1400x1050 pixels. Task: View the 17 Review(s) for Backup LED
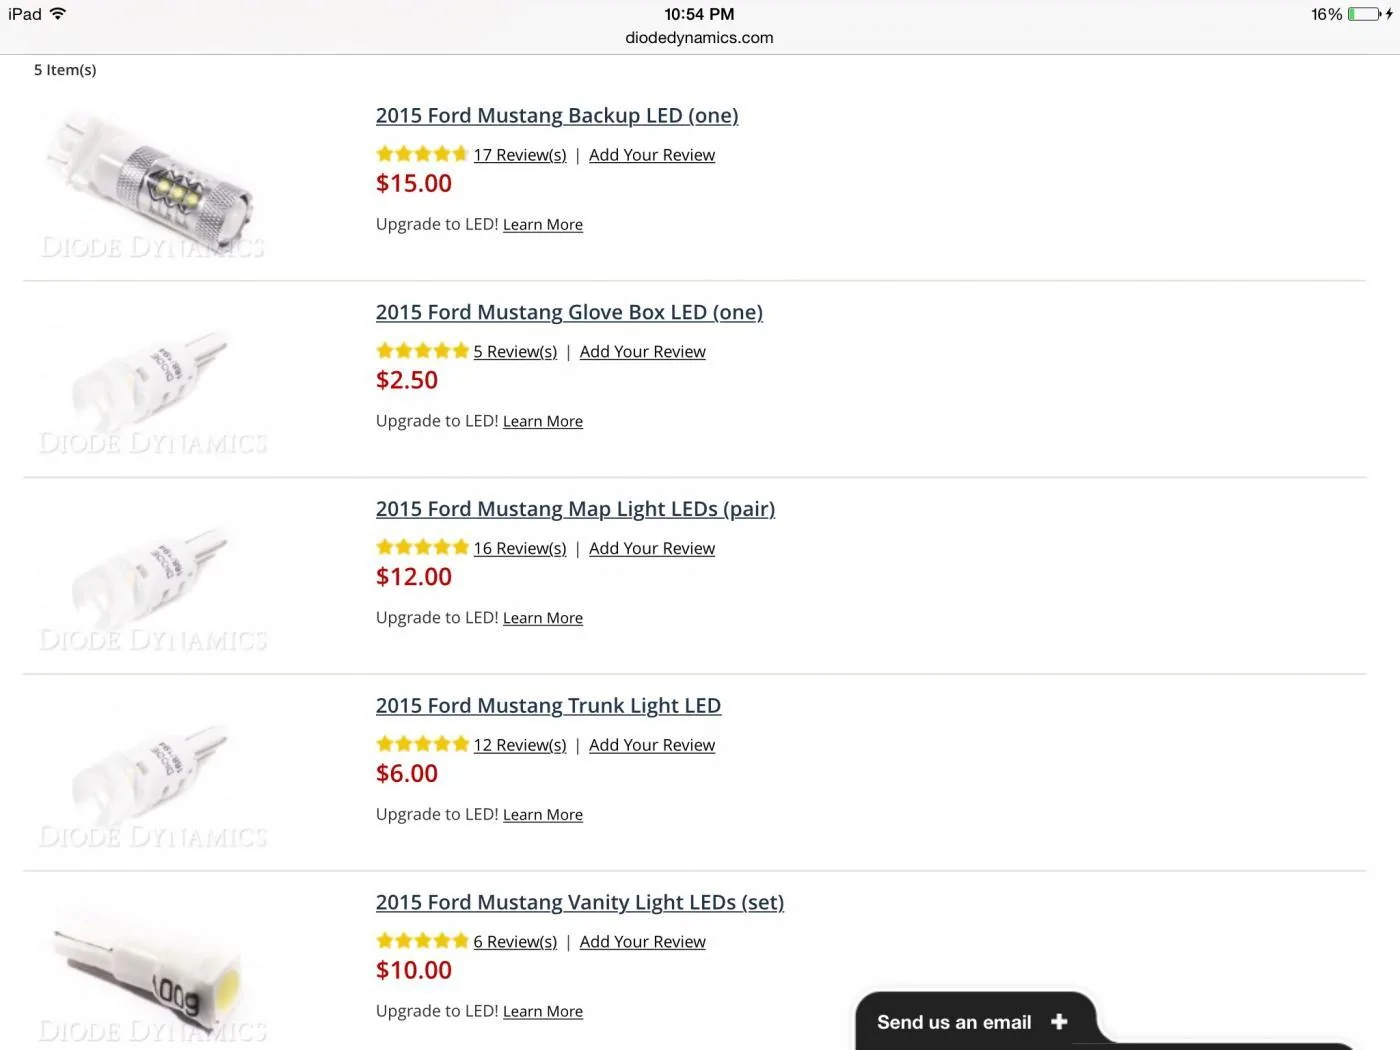pos(520,155)
